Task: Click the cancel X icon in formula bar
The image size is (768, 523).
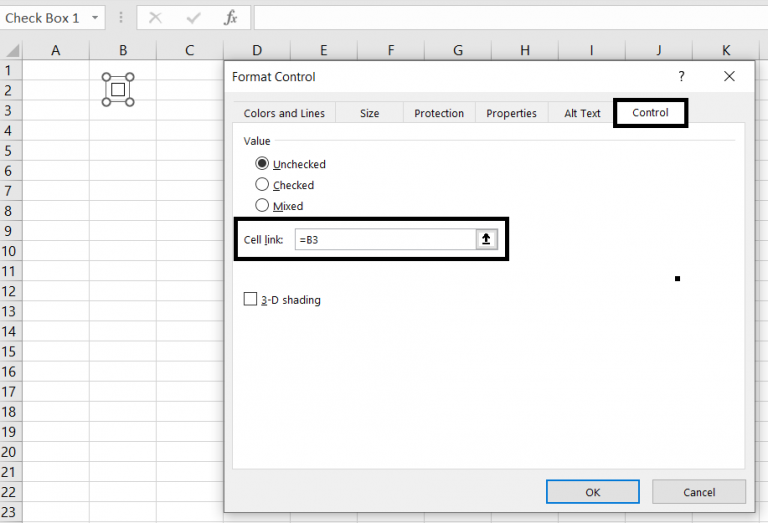Action: click(155, 18)
